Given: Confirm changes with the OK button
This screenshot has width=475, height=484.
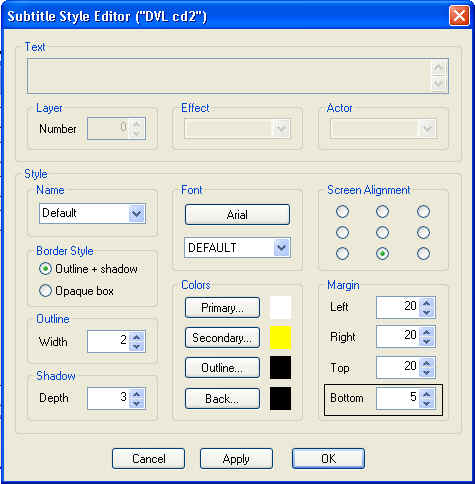Looking at the screenshot, I should tap(328, 459).
